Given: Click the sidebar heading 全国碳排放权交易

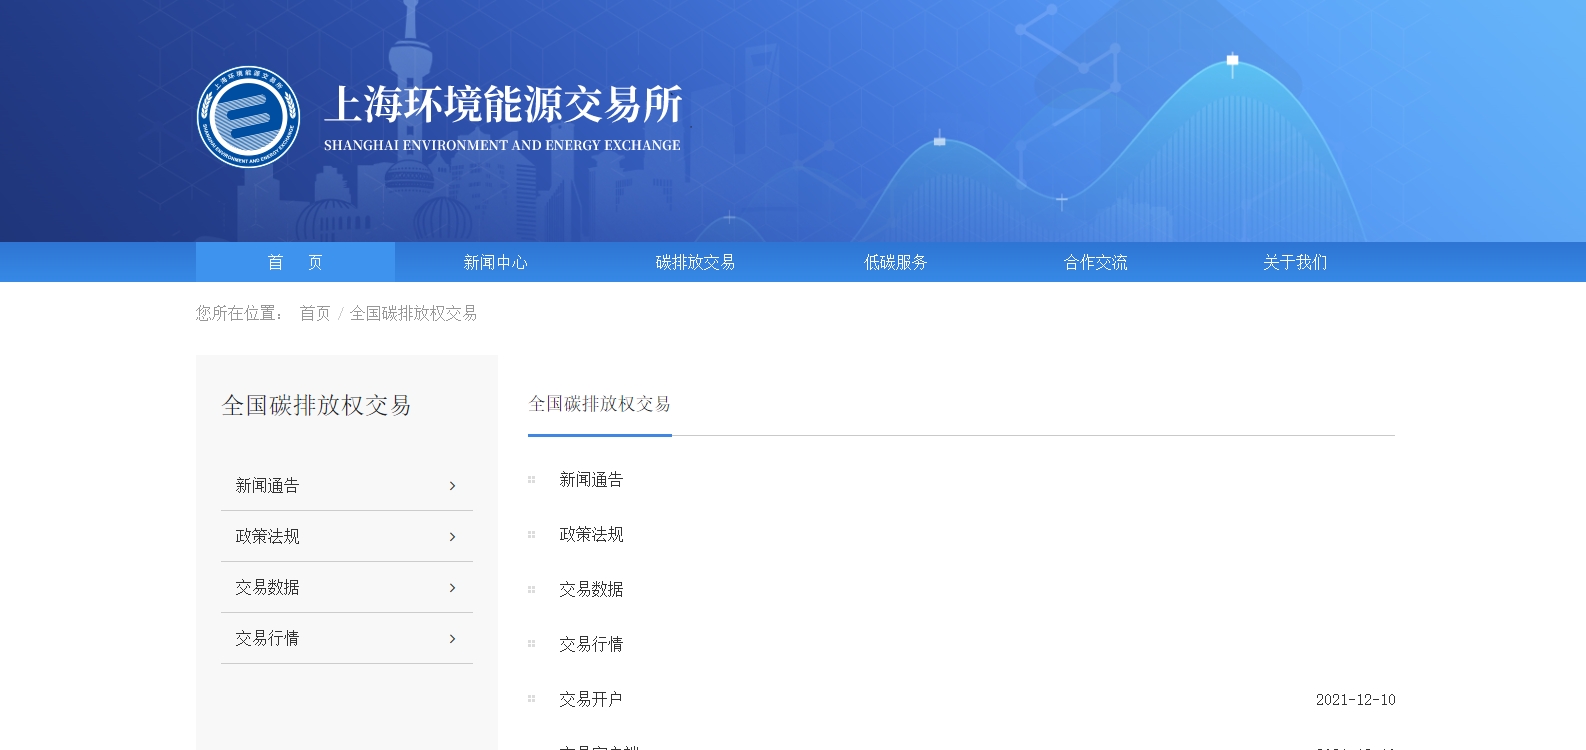Looking at the screenshot, I should [316, 405].
